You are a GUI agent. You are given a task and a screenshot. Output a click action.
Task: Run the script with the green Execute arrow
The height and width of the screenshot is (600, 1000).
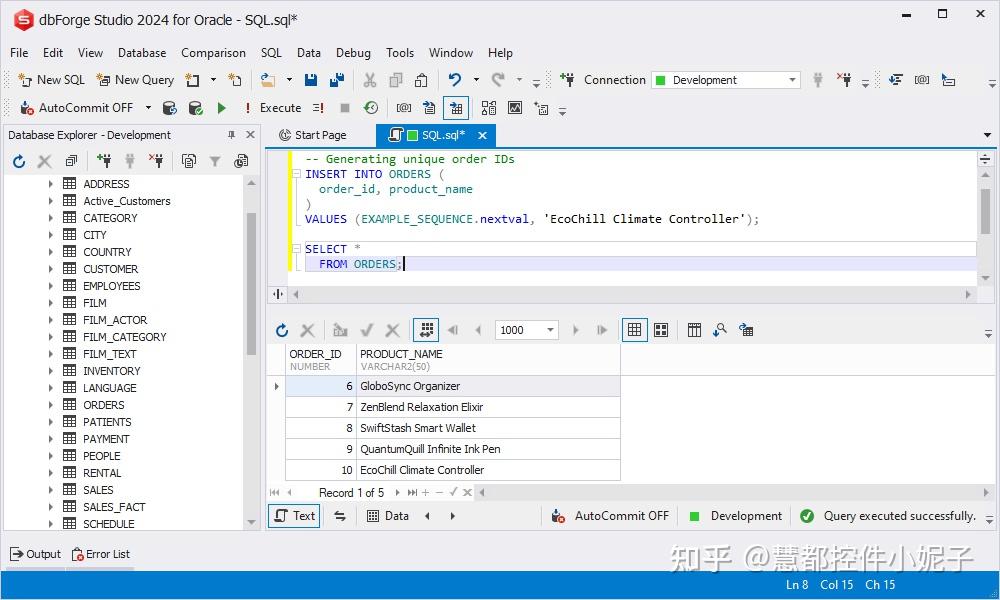pos(220,107)
